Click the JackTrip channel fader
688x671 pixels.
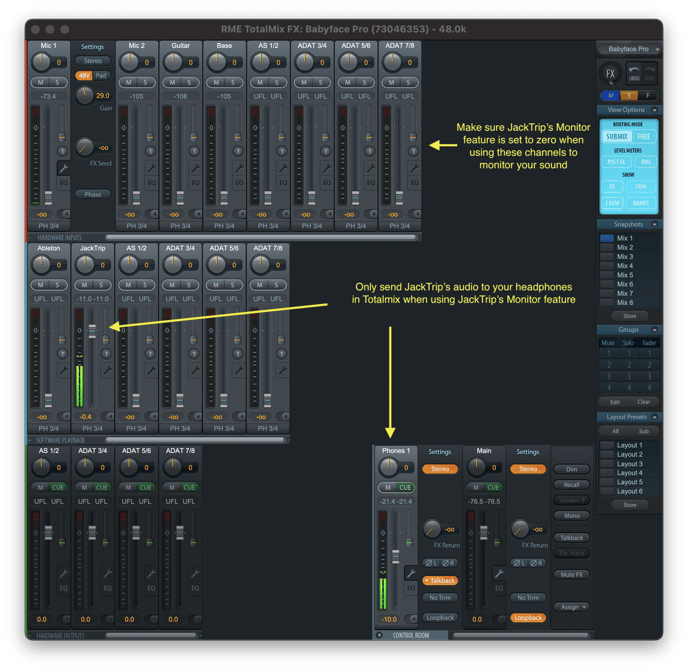point(92,331)
